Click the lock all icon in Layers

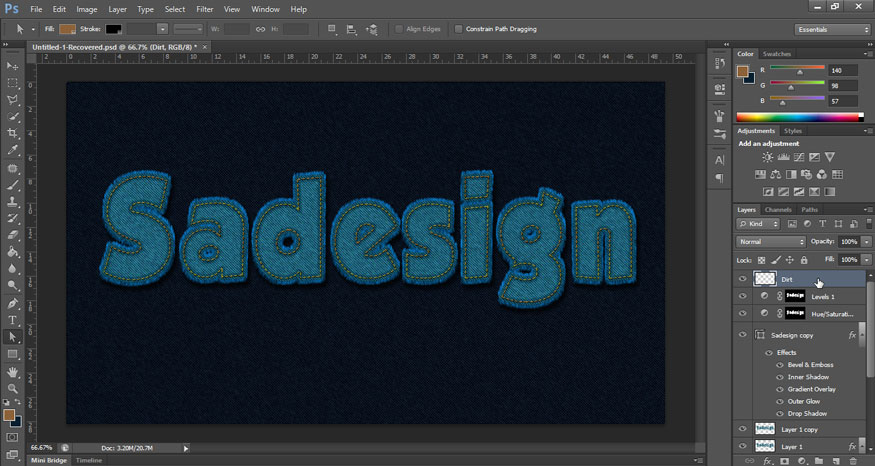[x=804, y=260]
